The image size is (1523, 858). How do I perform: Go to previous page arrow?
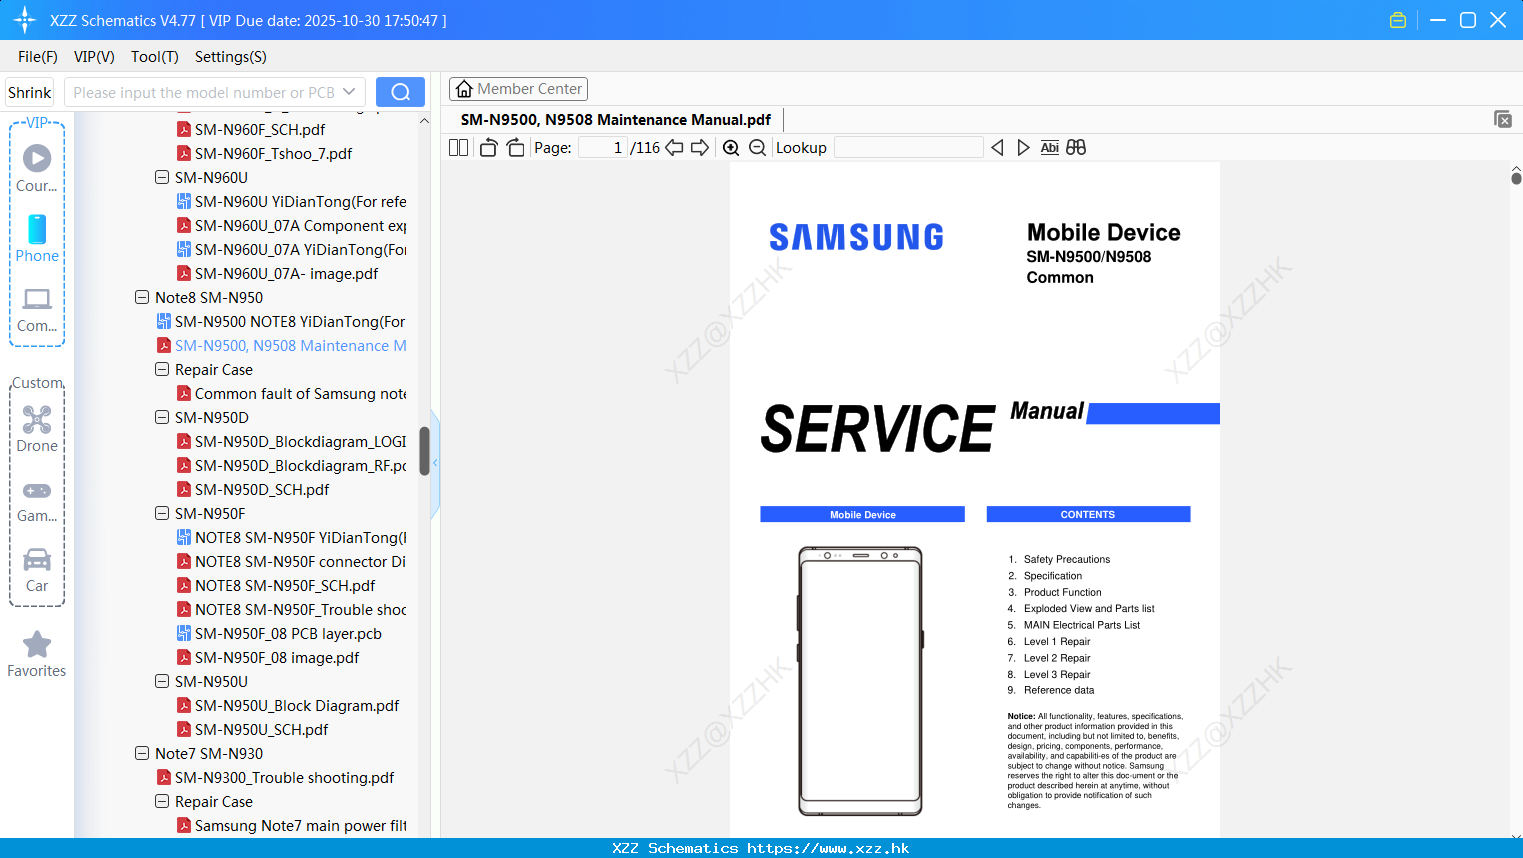click(x=674, y=147)
